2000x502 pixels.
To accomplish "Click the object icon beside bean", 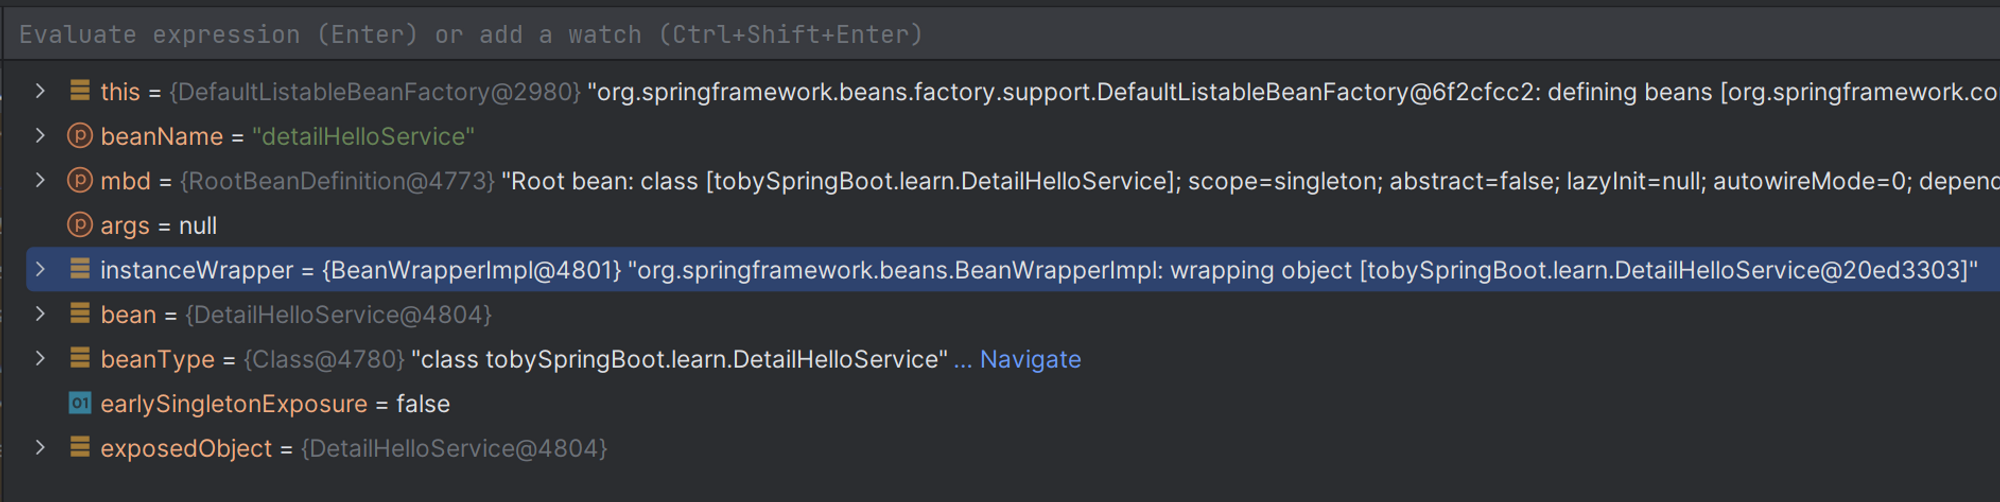I will pyautogui.click(x=80, y=314).
